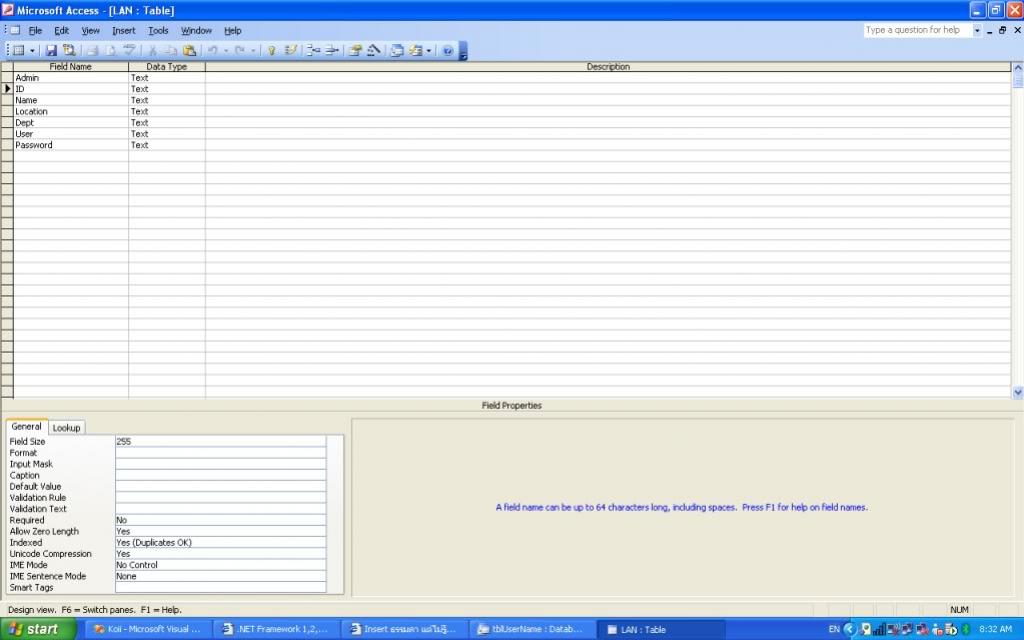The image size is (1024, 640).
Task: Select the Admin field name cell
Action: click(71, 78)
